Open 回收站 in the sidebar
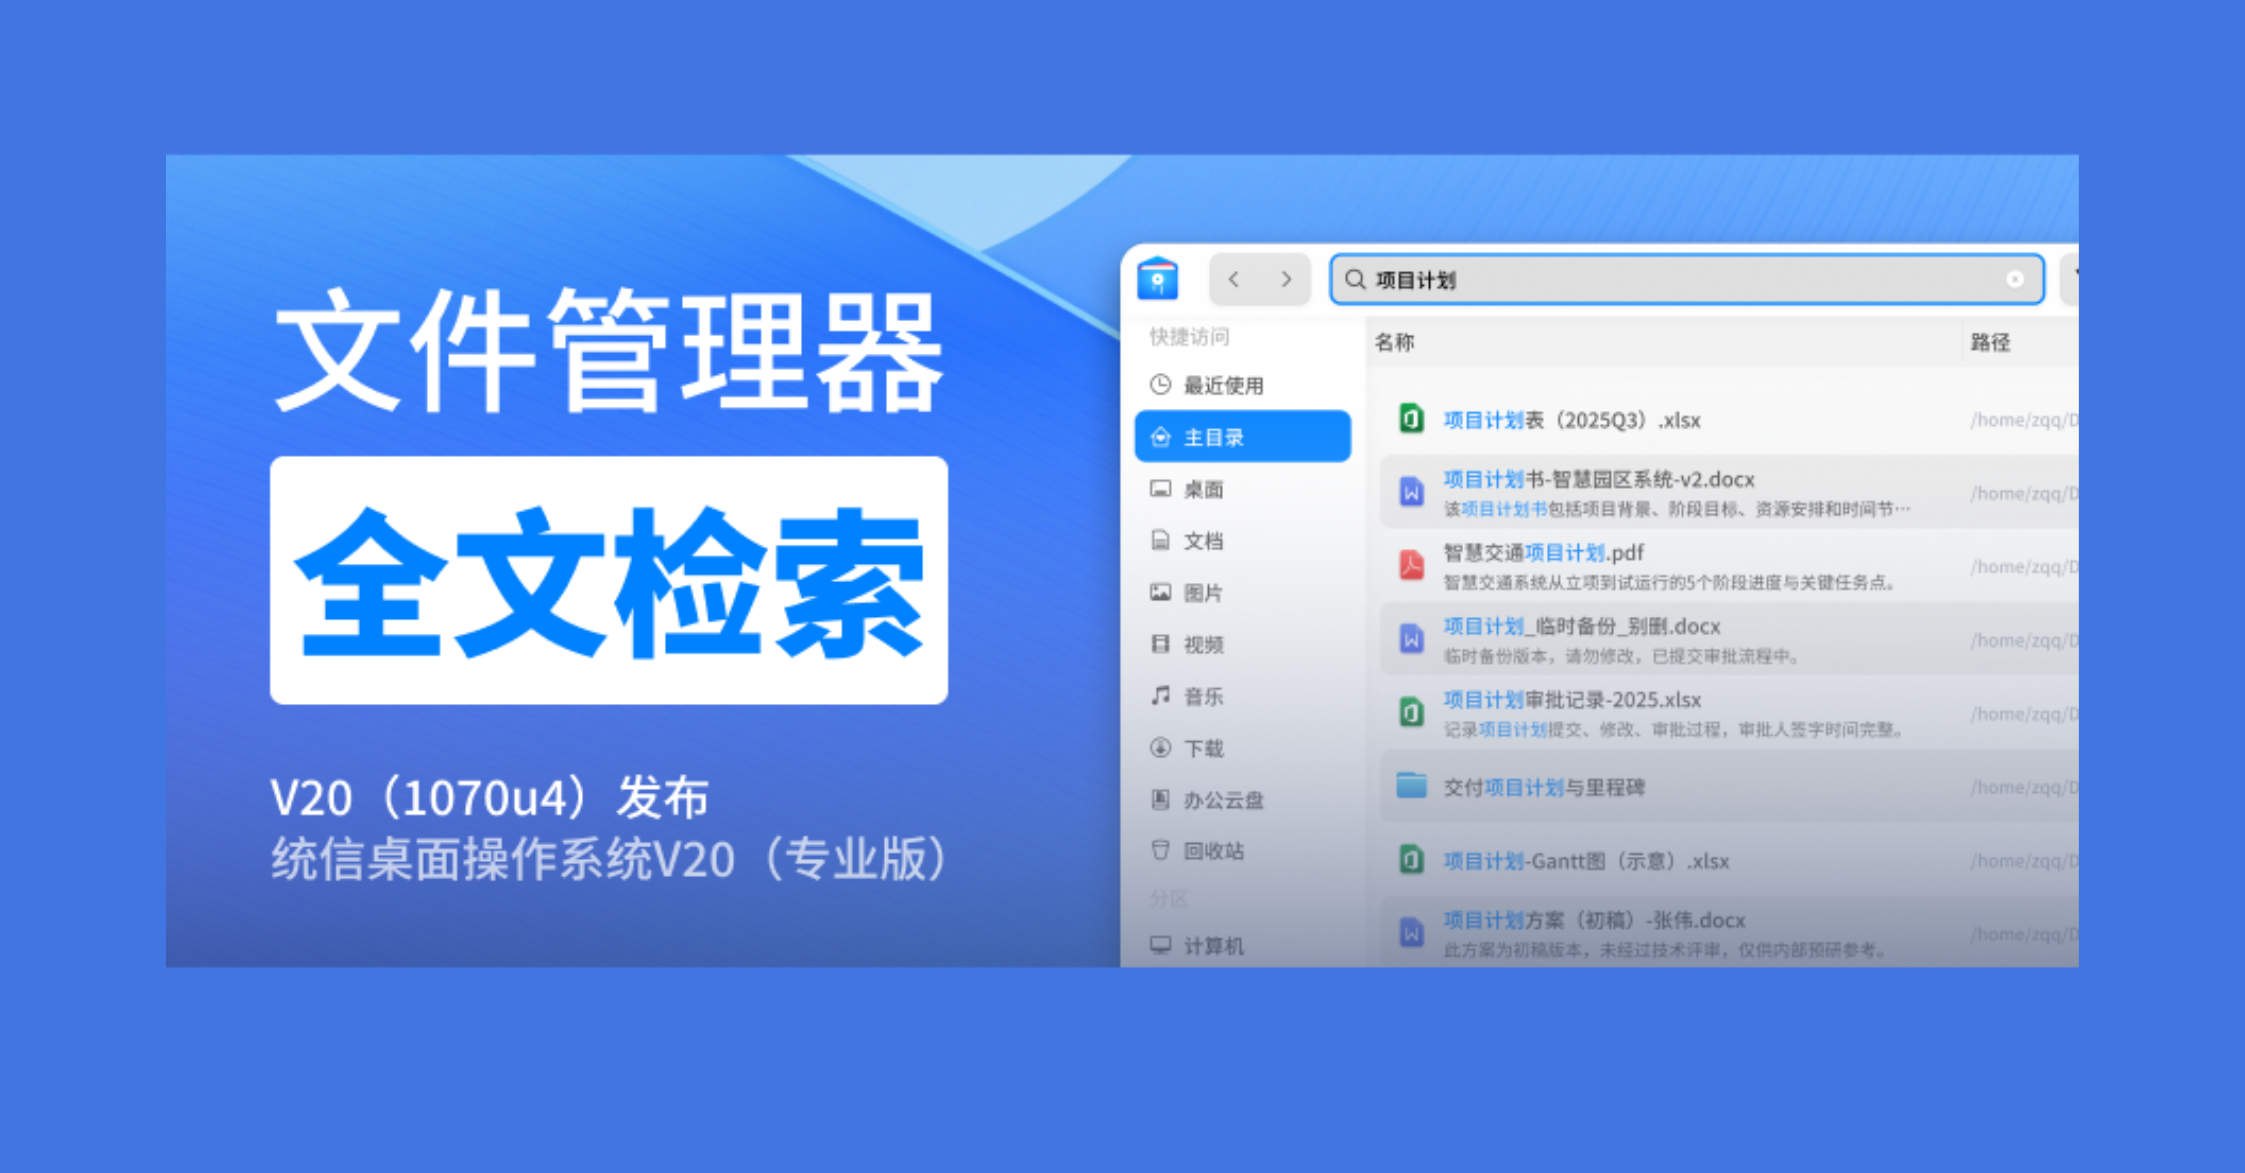2245x1173 pixels. [x=1242, y=851]
